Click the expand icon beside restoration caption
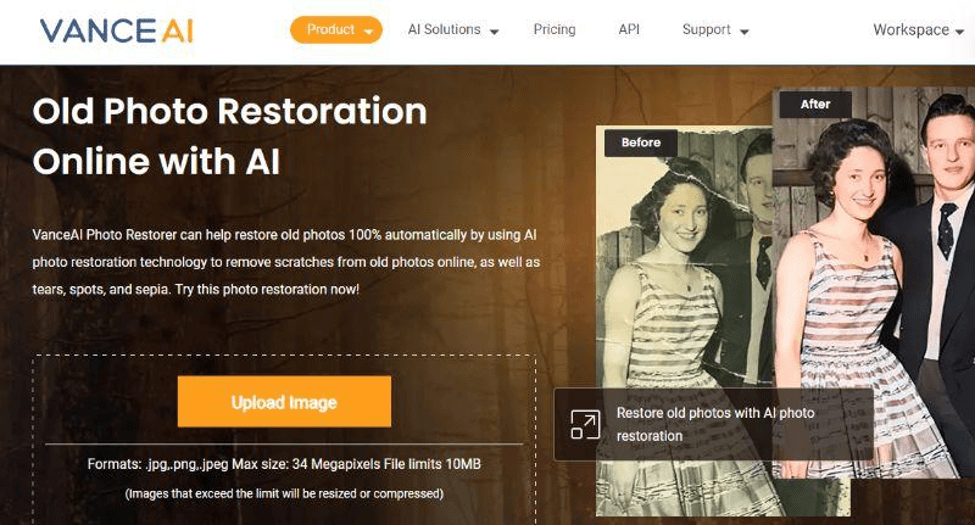The height and width of the screenshot is (527, 977). tap(585, 424)
